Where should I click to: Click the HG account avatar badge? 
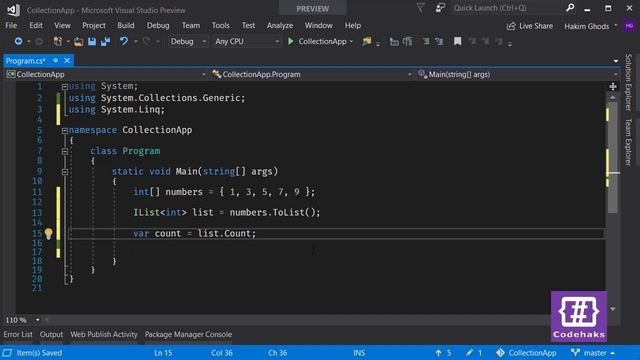[x=629, y=26]
